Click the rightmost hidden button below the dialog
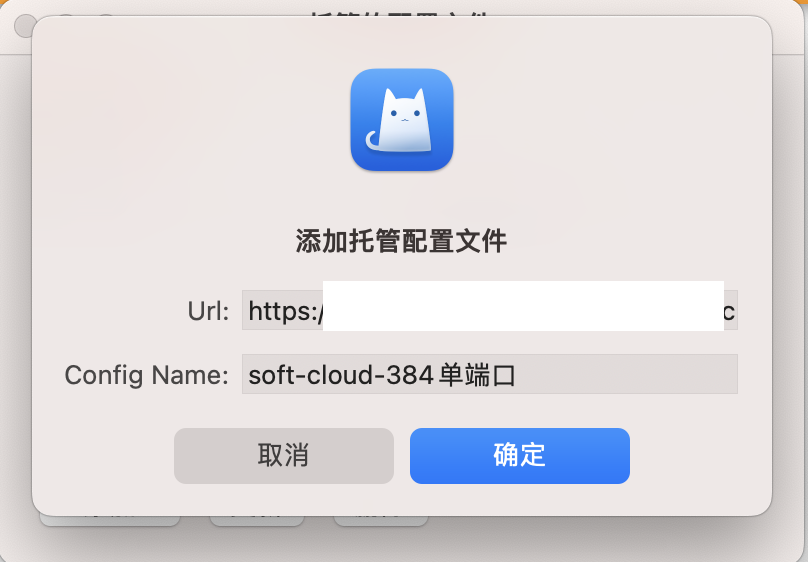This screenshot has height=562, width=808. 381,520
